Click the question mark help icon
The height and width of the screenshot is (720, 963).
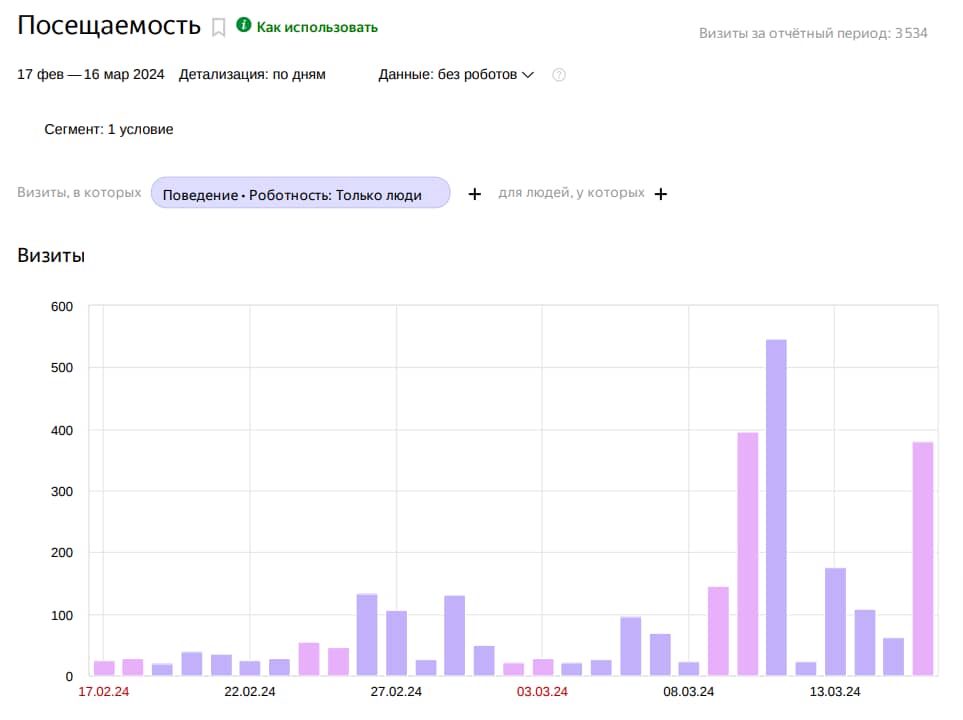(x=559, y=75)
